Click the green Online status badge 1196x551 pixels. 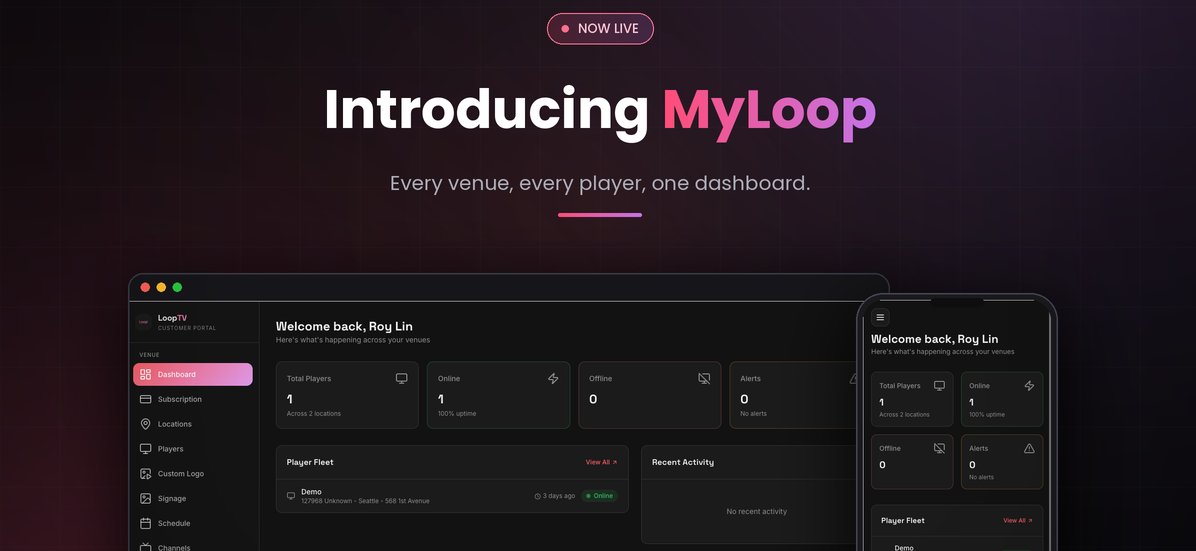[x=600, y=496]
